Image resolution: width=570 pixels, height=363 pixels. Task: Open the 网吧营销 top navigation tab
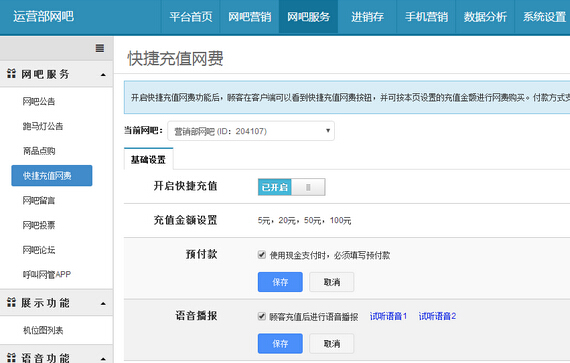250,17
